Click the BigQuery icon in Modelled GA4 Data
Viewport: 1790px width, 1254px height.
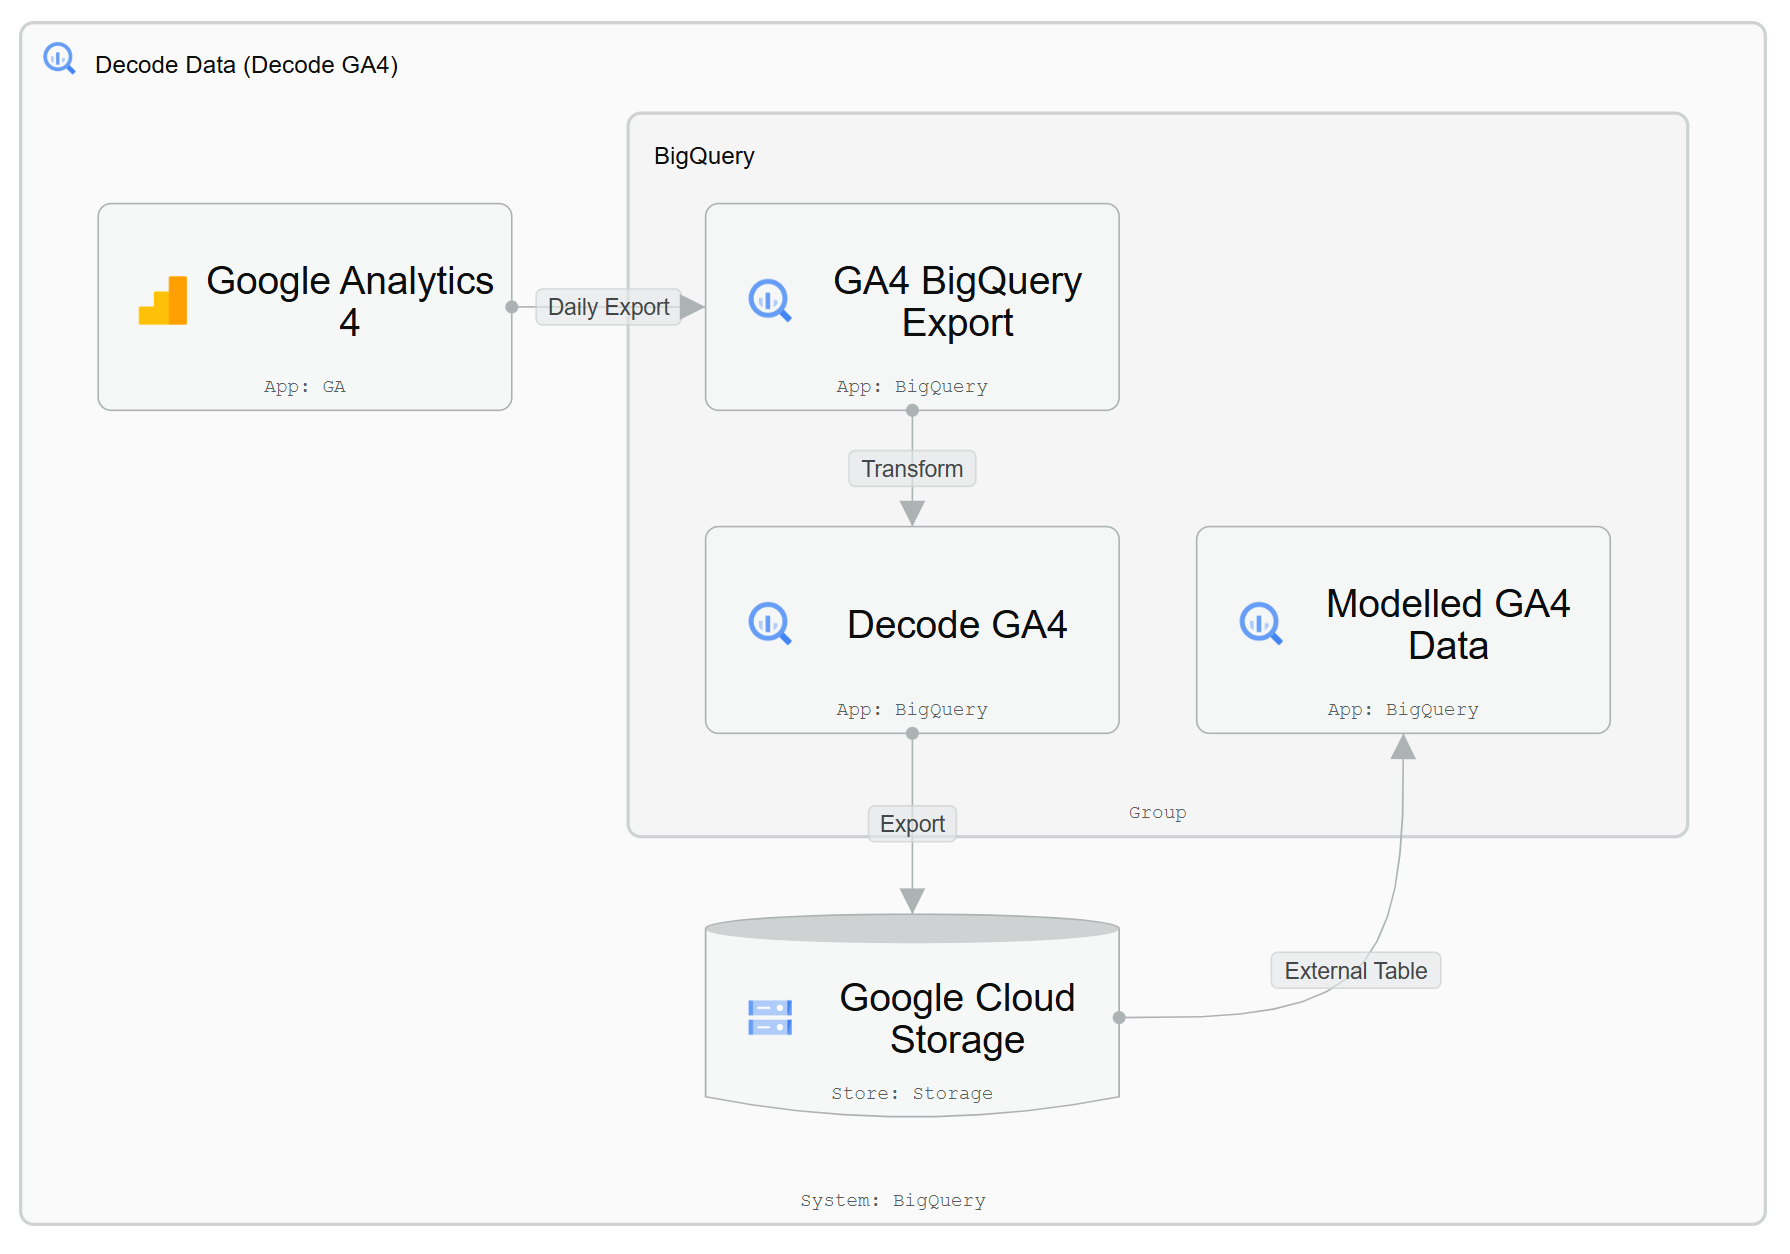(1261, 624)
